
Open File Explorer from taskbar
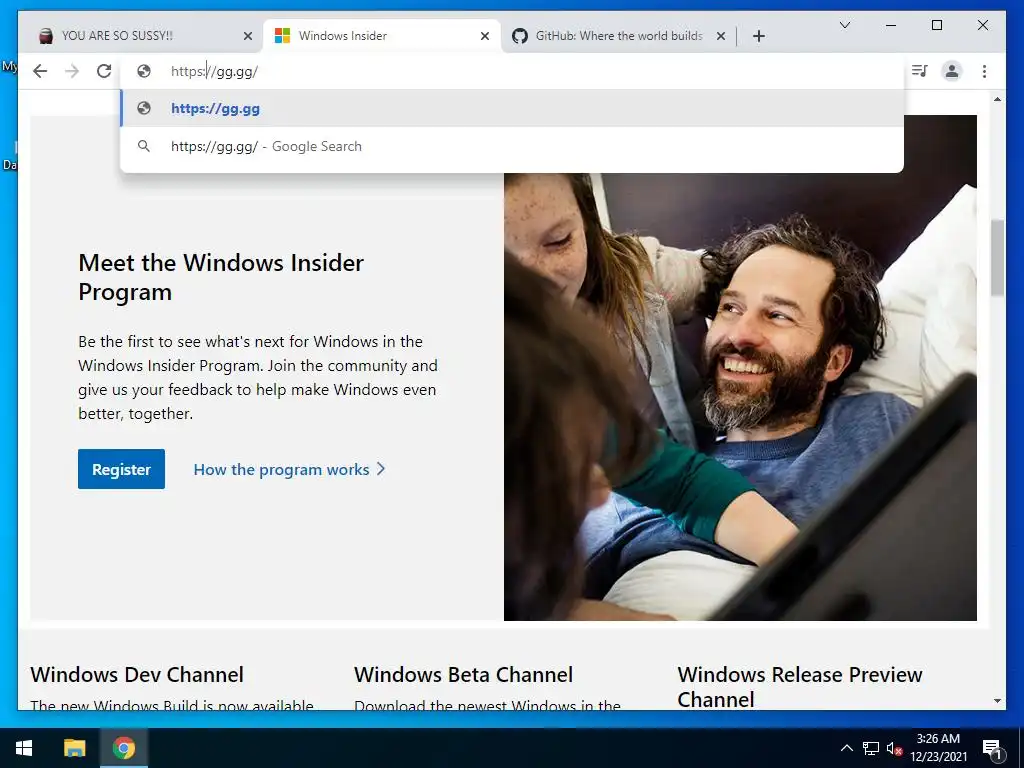pos(74,748)
